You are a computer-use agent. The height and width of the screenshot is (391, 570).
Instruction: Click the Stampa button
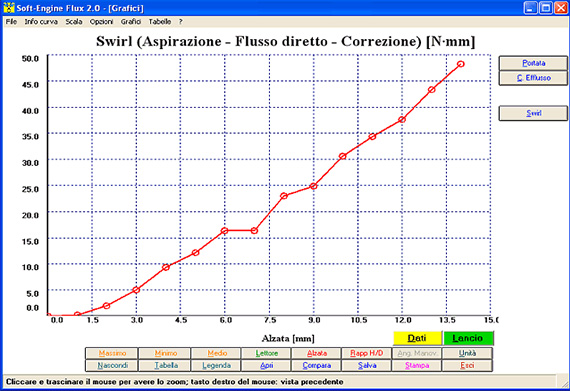pyautogui.click(x=417, y=366)
